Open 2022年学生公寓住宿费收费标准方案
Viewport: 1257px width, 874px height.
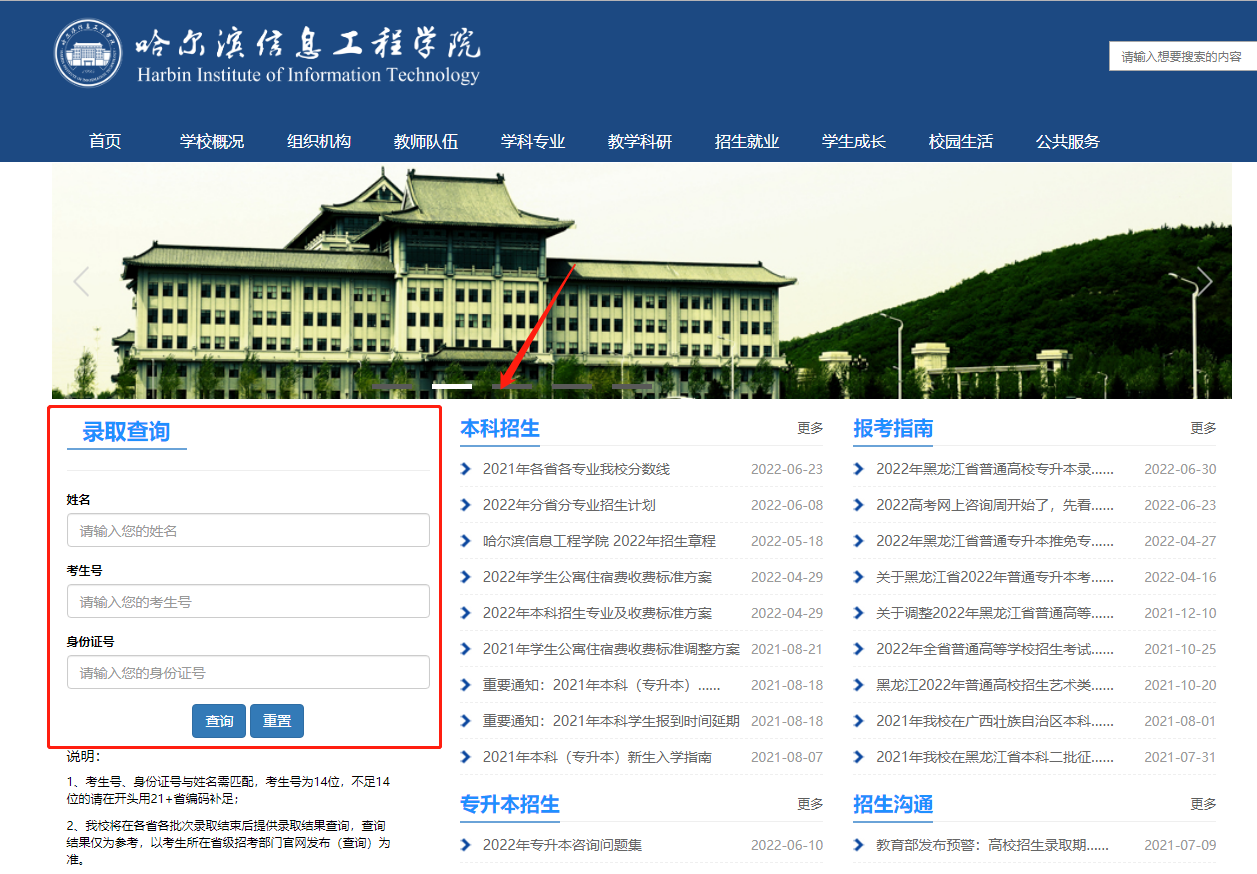pos(597,577)
